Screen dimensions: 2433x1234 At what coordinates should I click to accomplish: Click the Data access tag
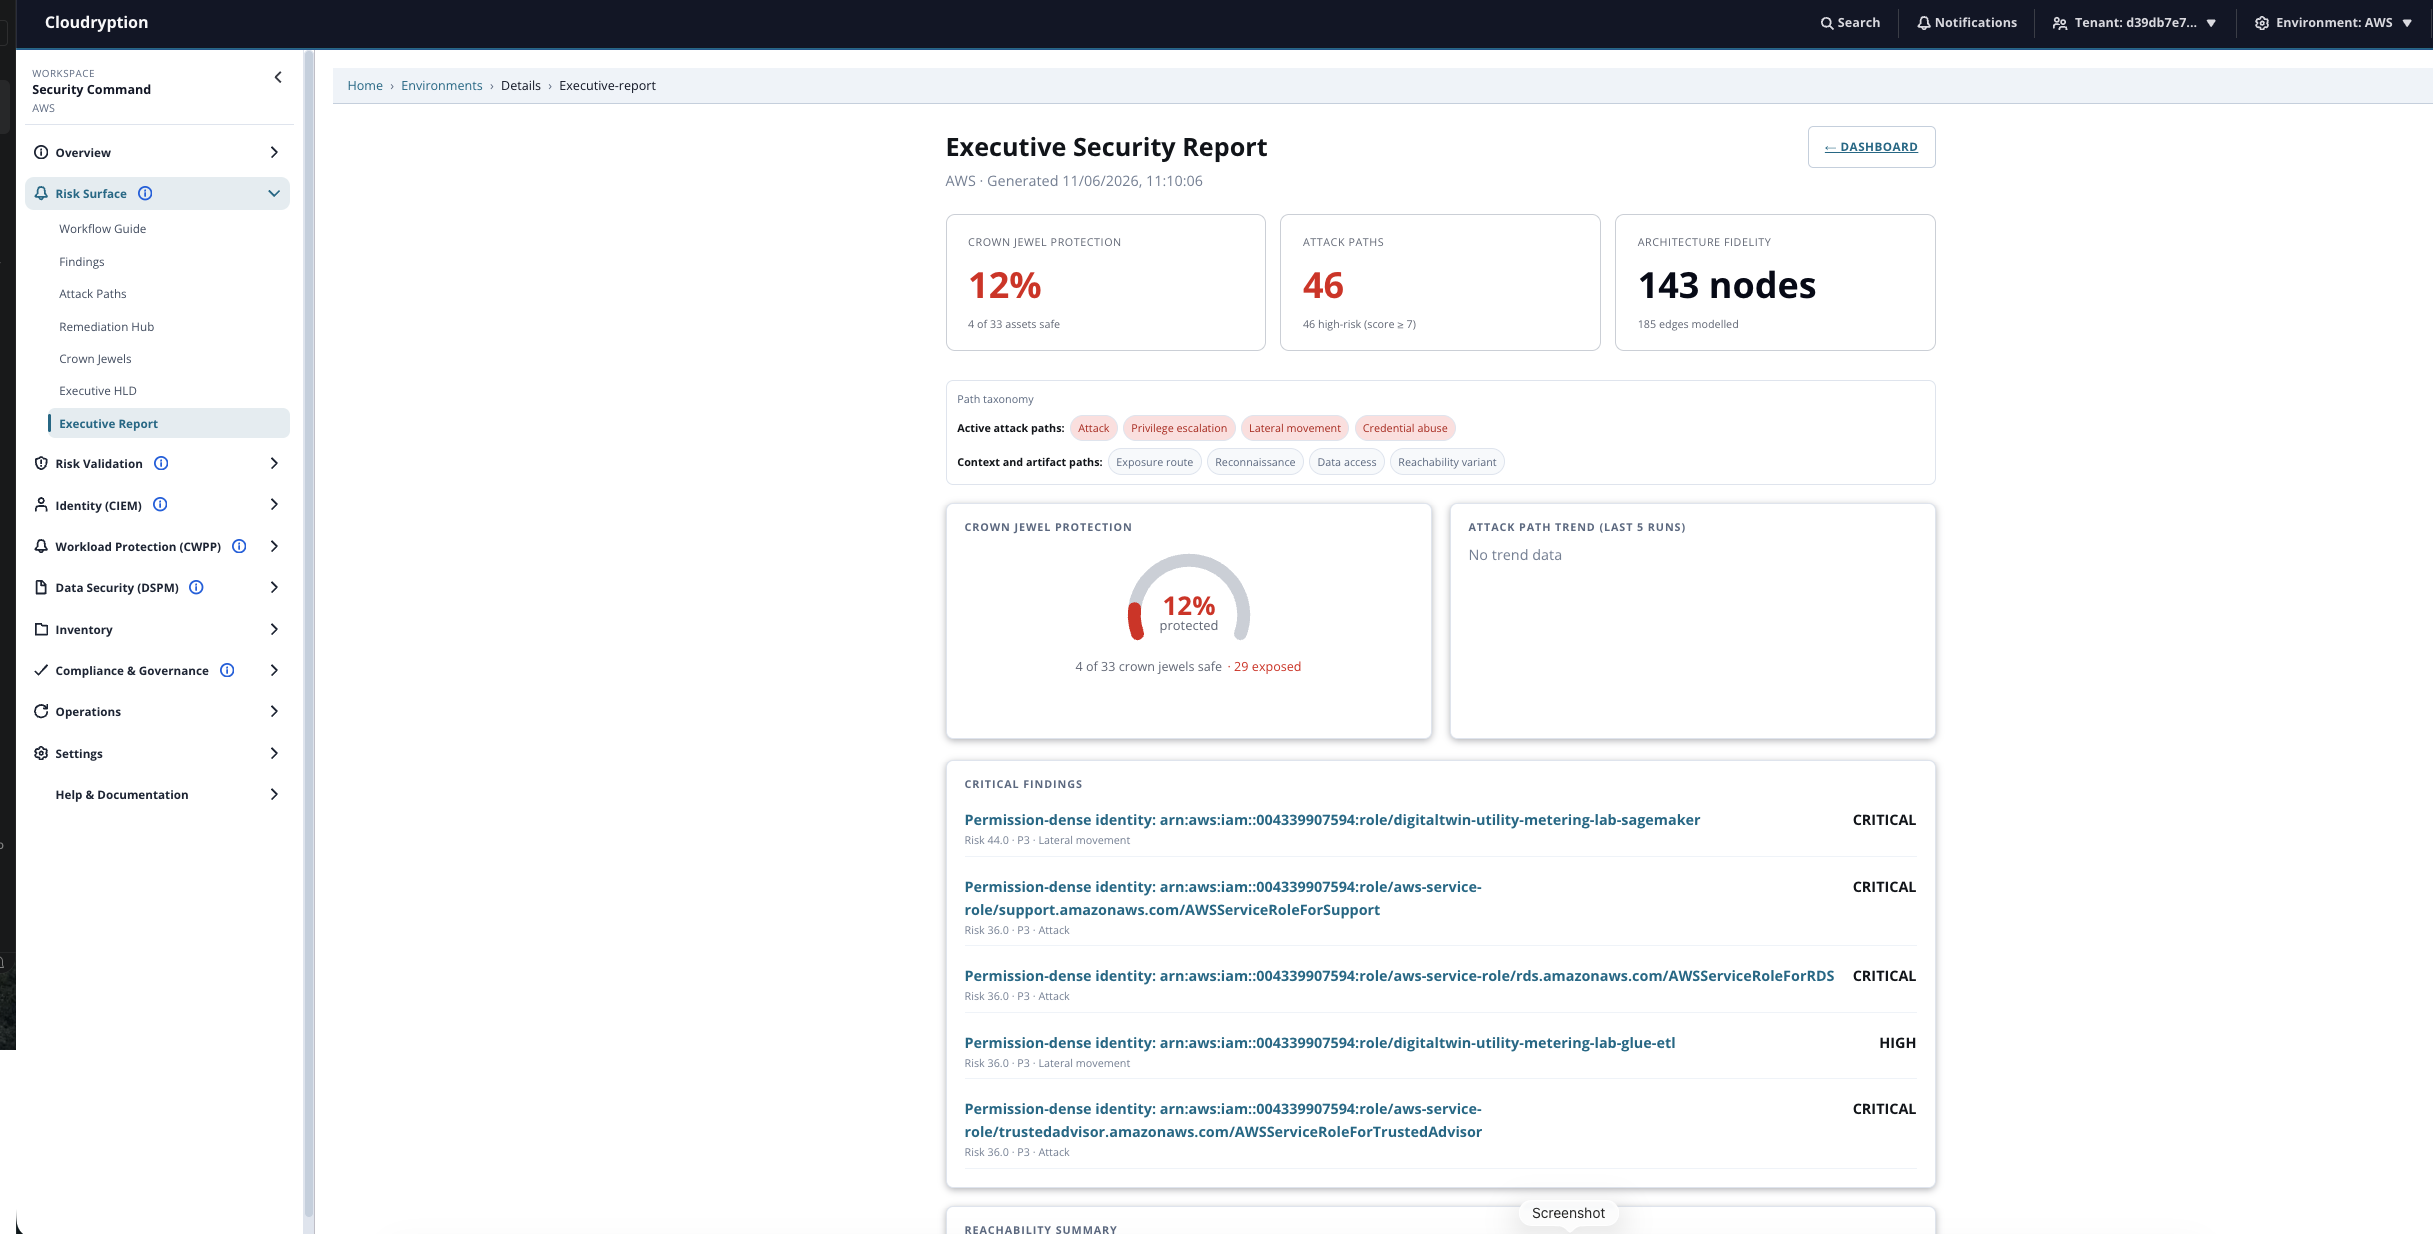click(1346, 462)
